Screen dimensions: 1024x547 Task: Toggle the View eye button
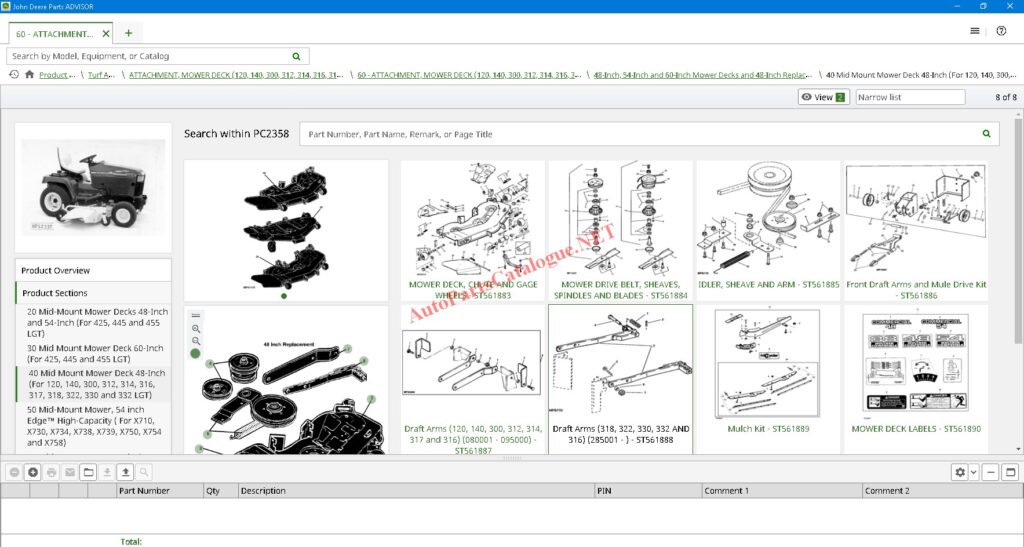(x=823, y=97)
